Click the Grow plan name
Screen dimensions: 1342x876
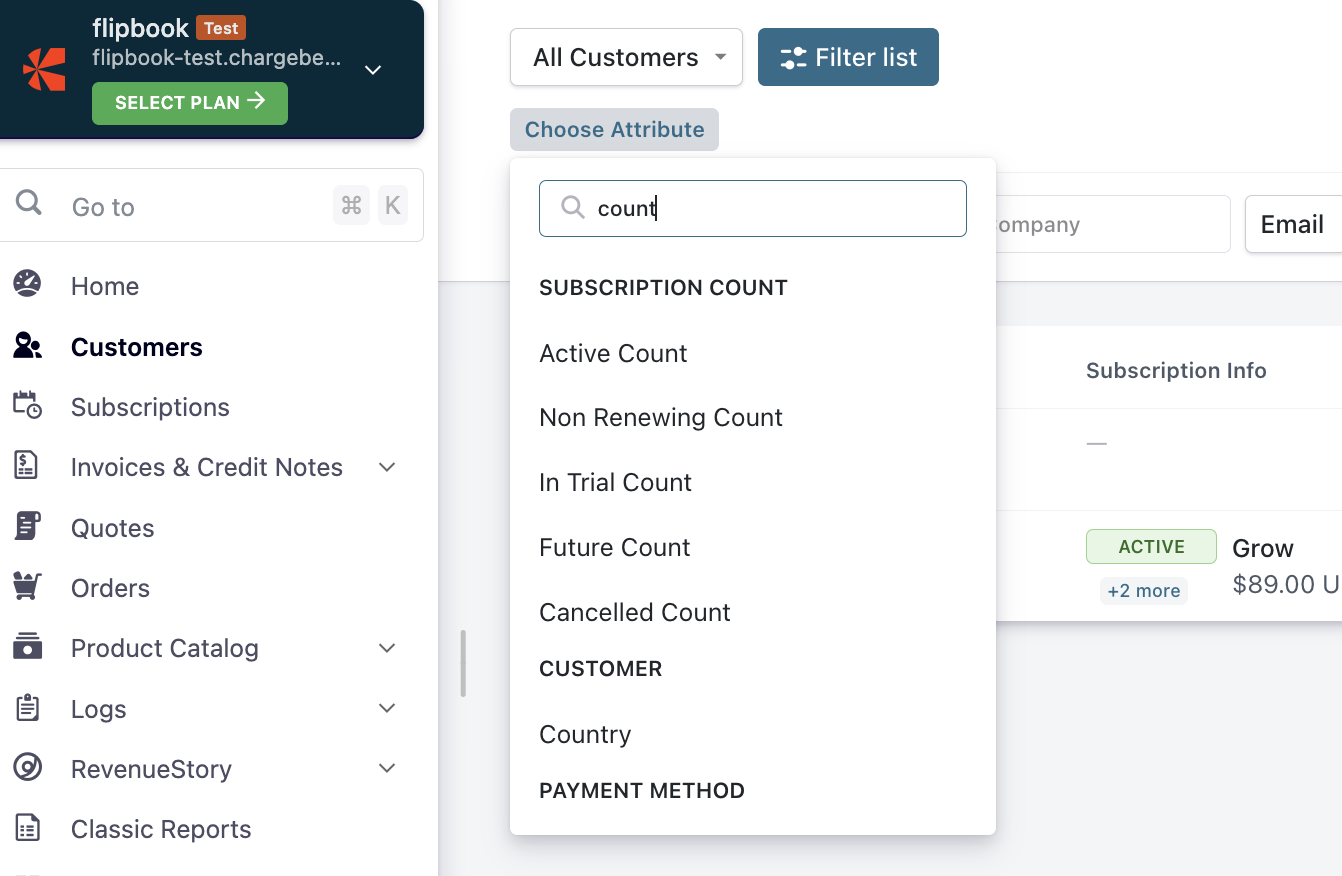[1263, 548]
